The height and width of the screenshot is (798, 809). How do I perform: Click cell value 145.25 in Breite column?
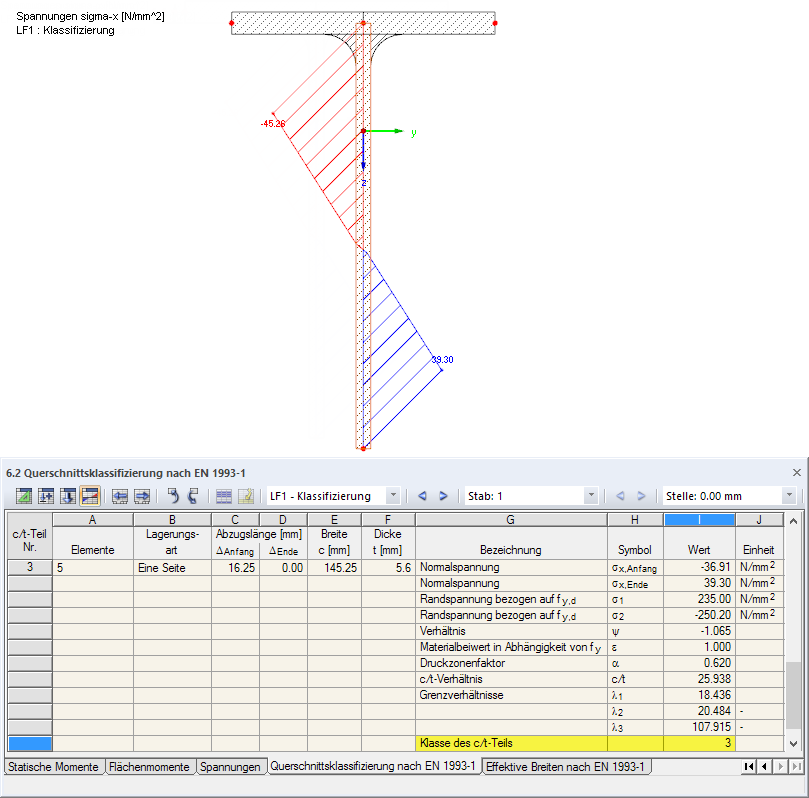point(334,567)
